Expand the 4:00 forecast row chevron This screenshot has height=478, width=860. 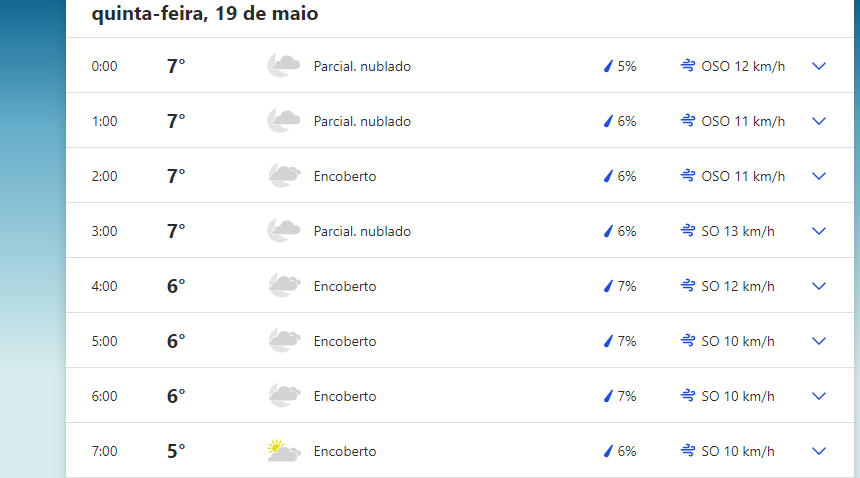(818, 286)
